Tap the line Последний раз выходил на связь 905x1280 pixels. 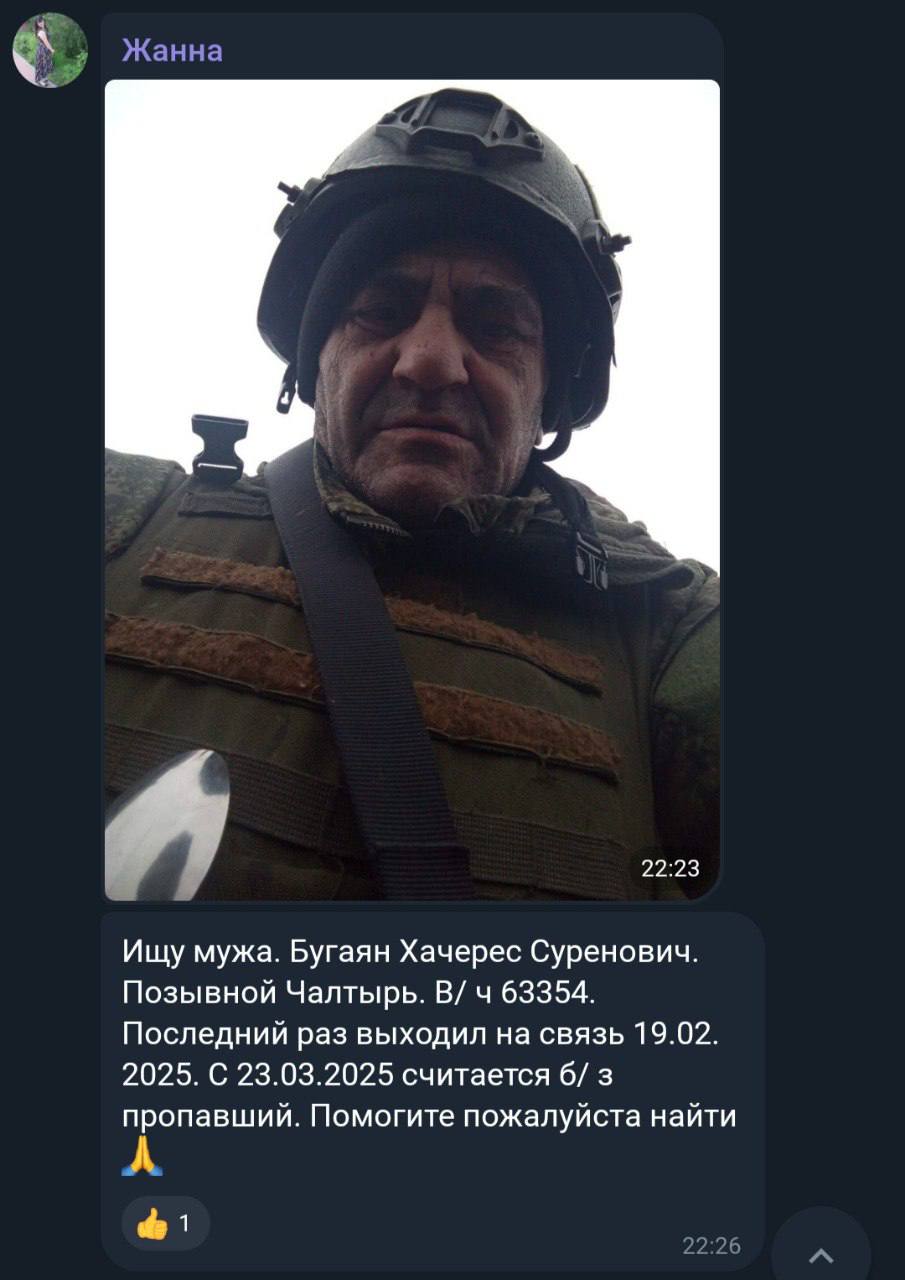420,1034
